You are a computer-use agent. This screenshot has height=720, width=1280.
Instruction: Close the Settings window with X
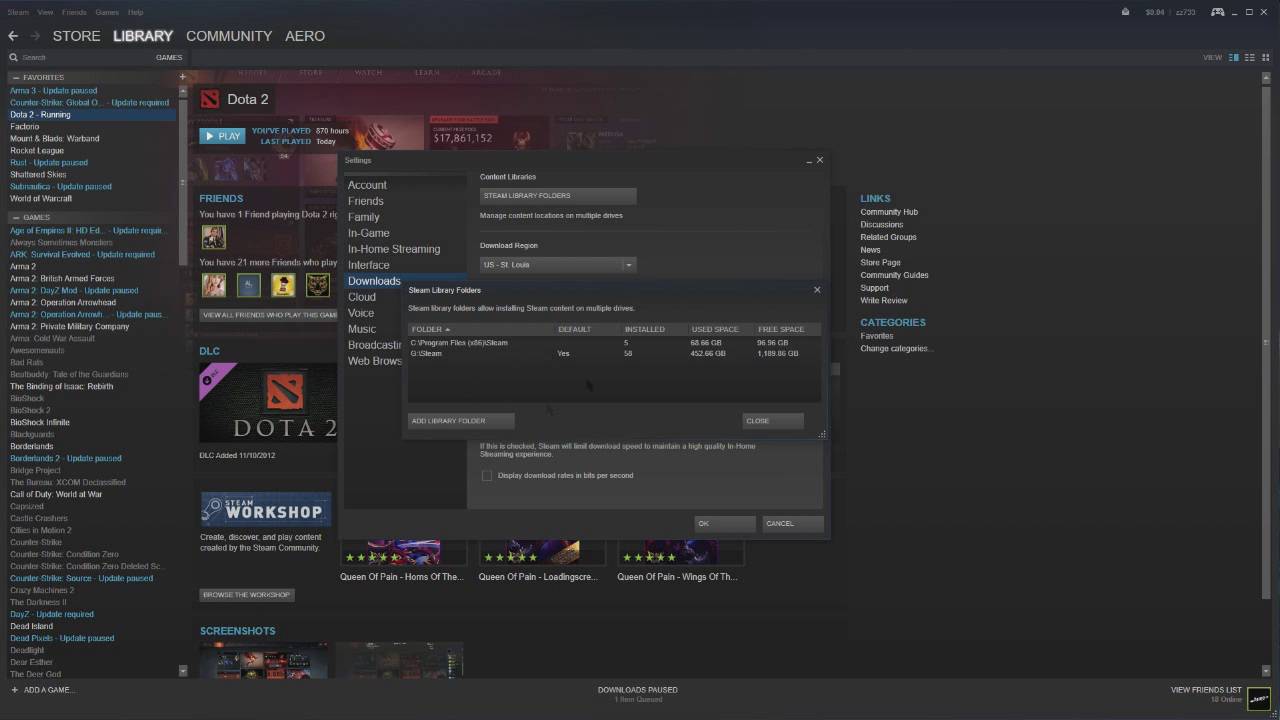pyautogui.click(x=820, y=160)
